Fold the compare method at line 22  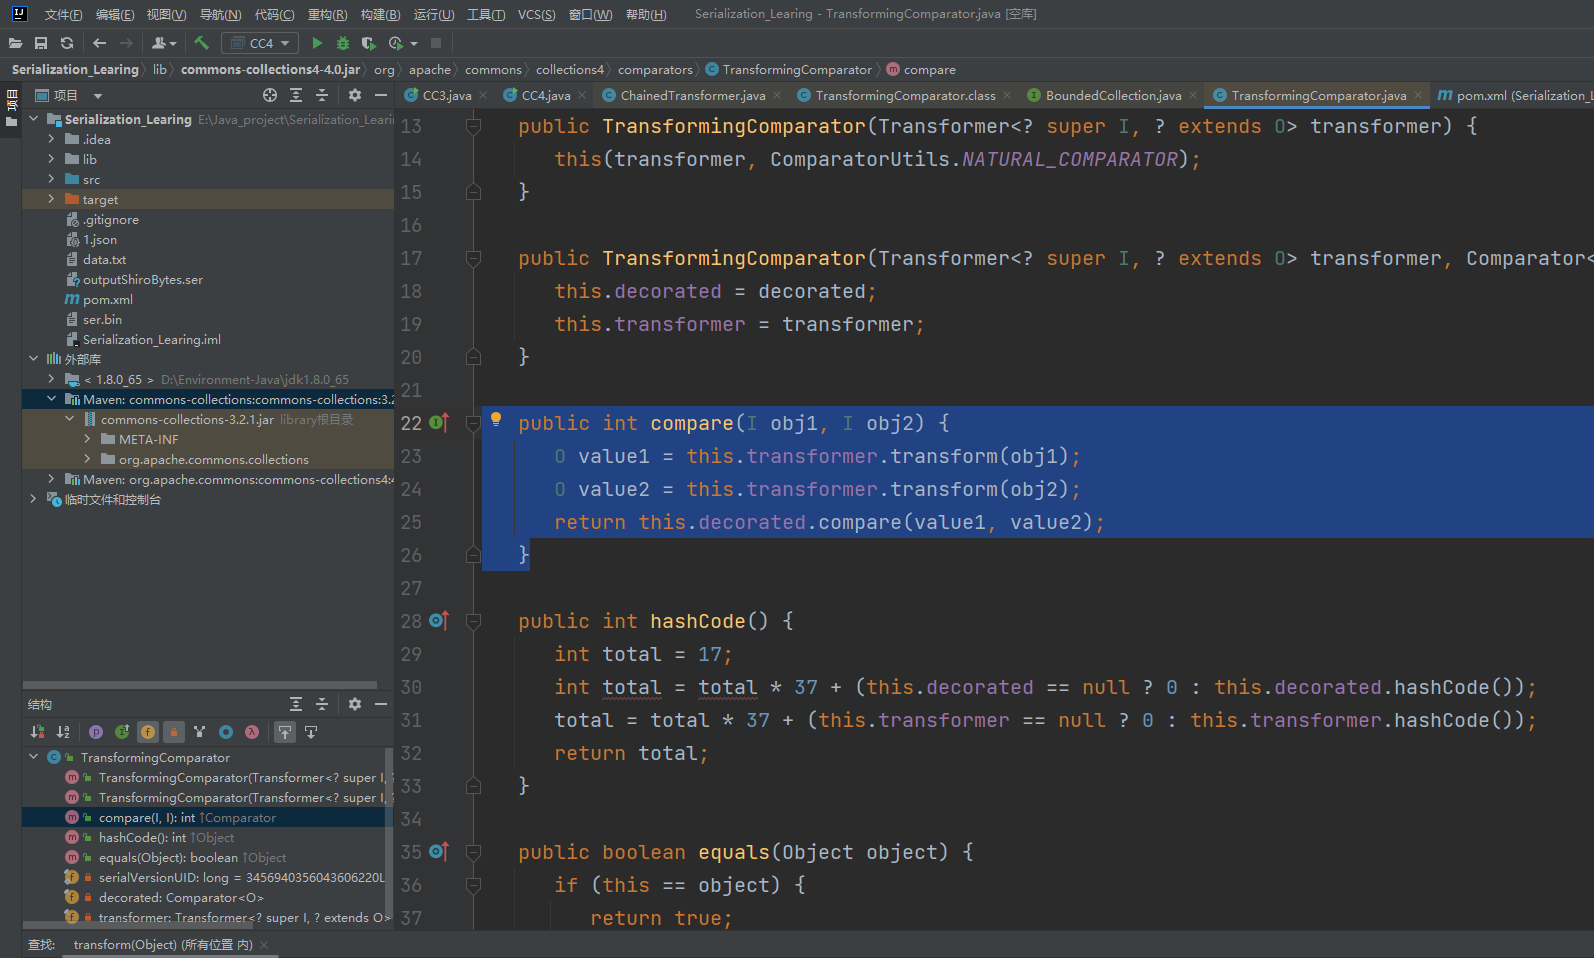[x=473, y=423]
